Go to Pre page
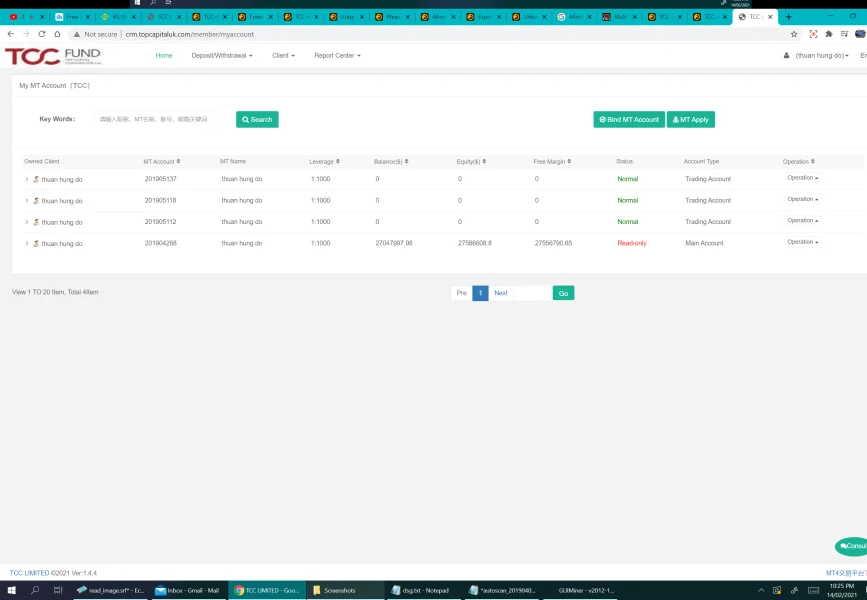The width and height of the screenshot is (867, 600). tap(462, 293)
